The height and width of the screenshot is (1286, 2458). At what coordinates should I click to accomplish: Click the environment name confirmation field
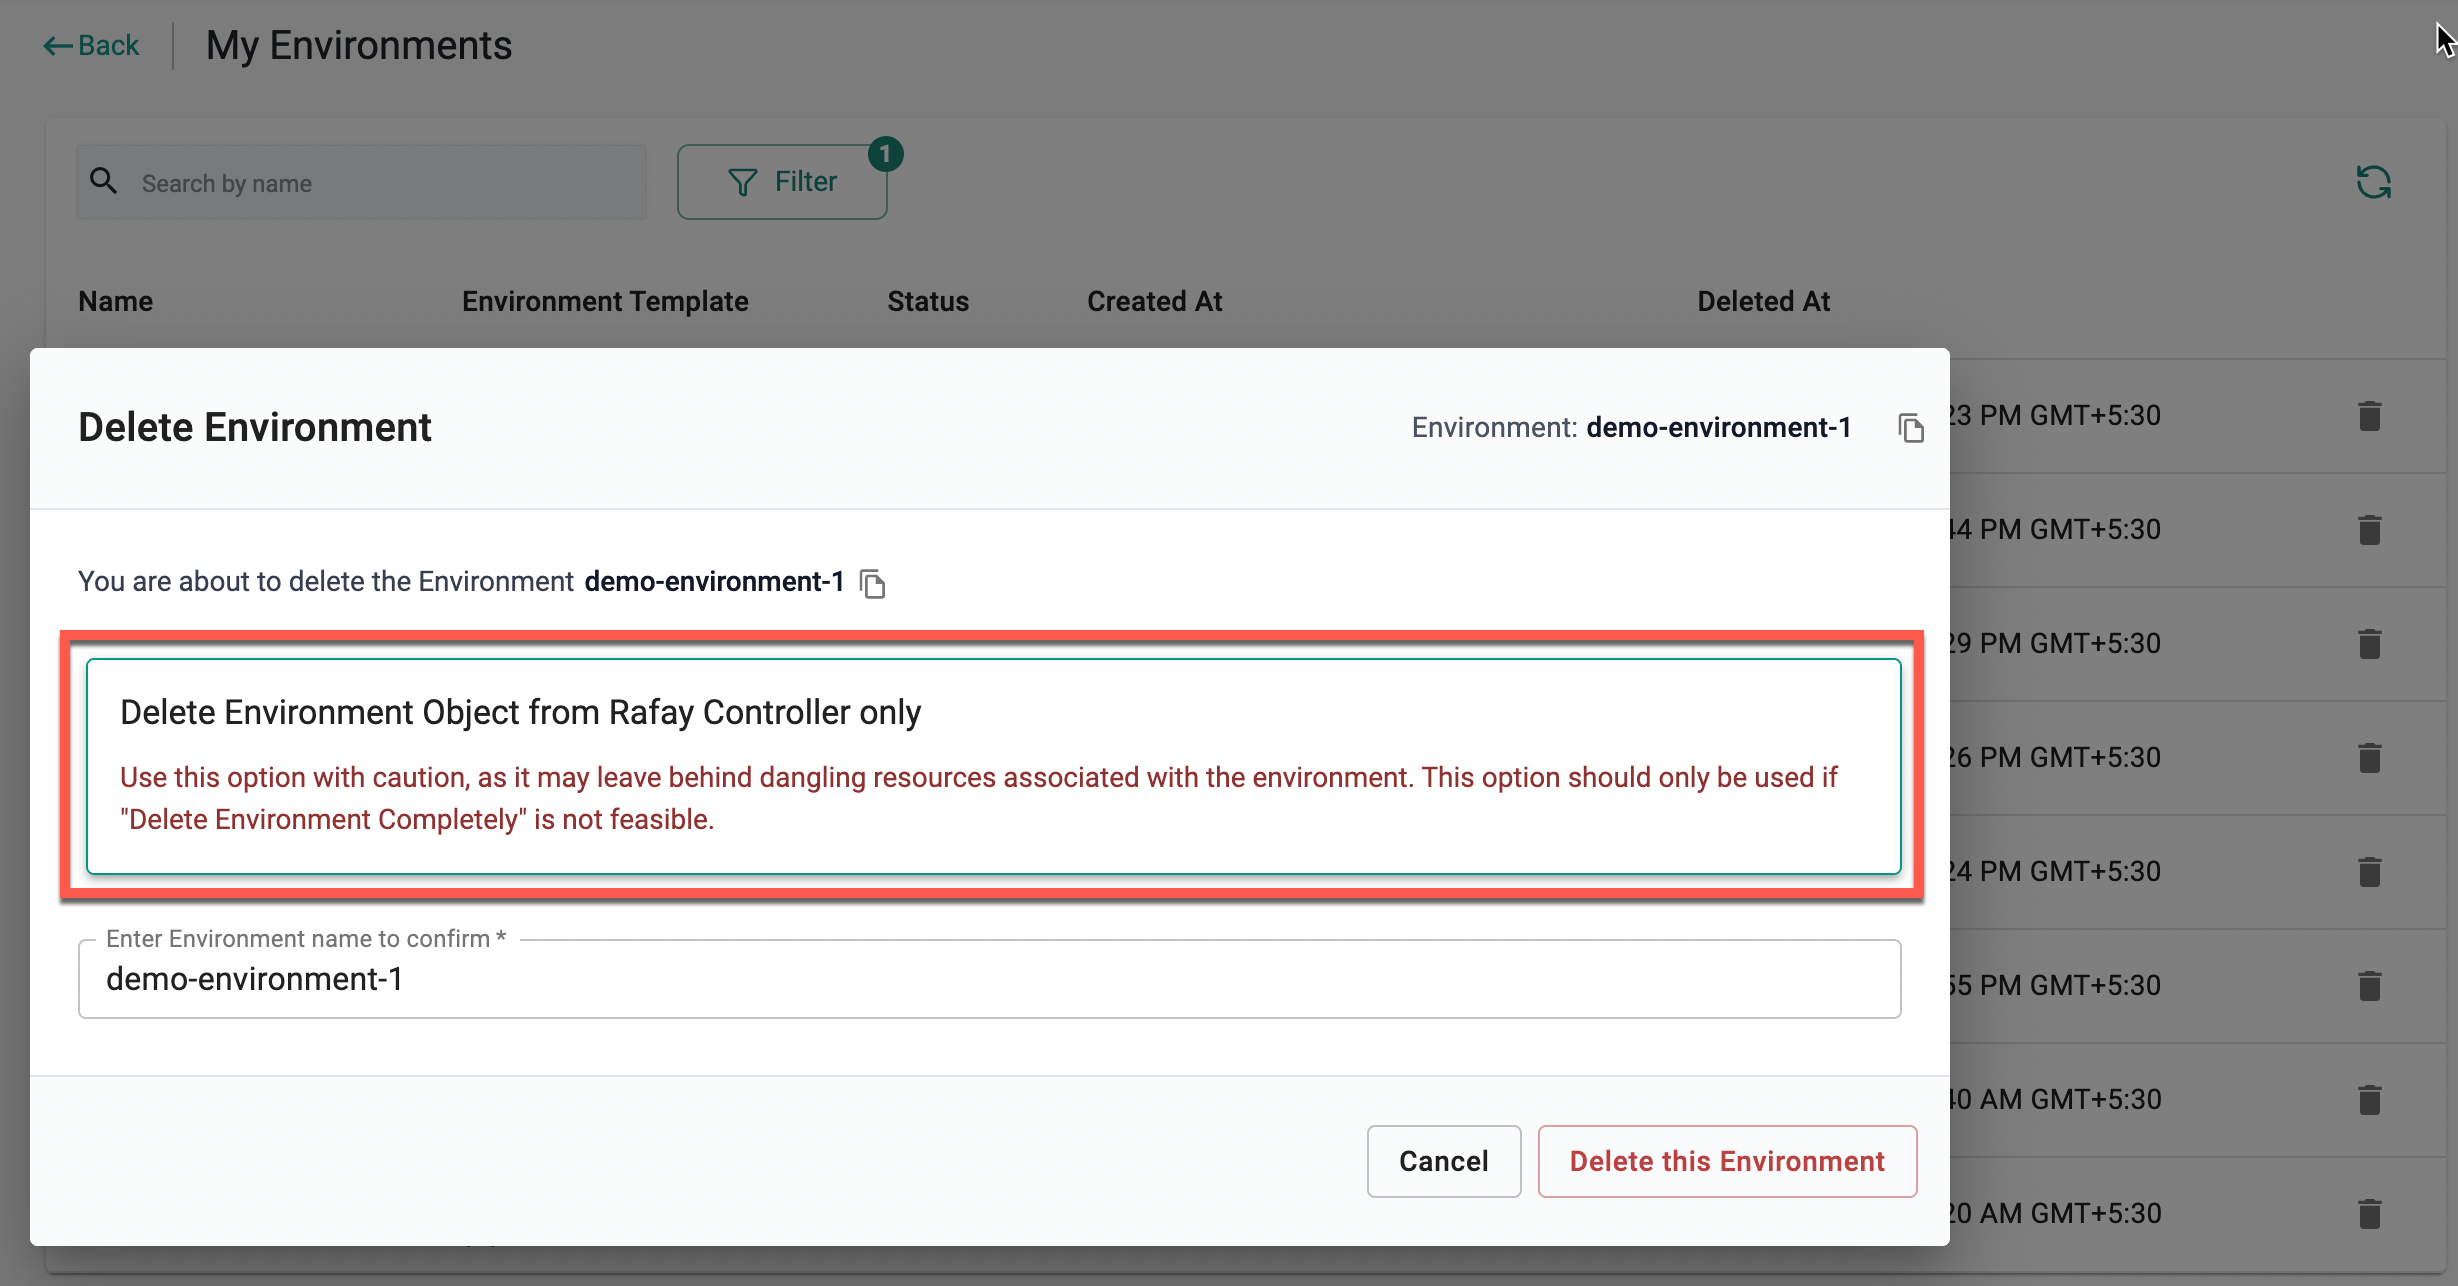click(988, 979)
